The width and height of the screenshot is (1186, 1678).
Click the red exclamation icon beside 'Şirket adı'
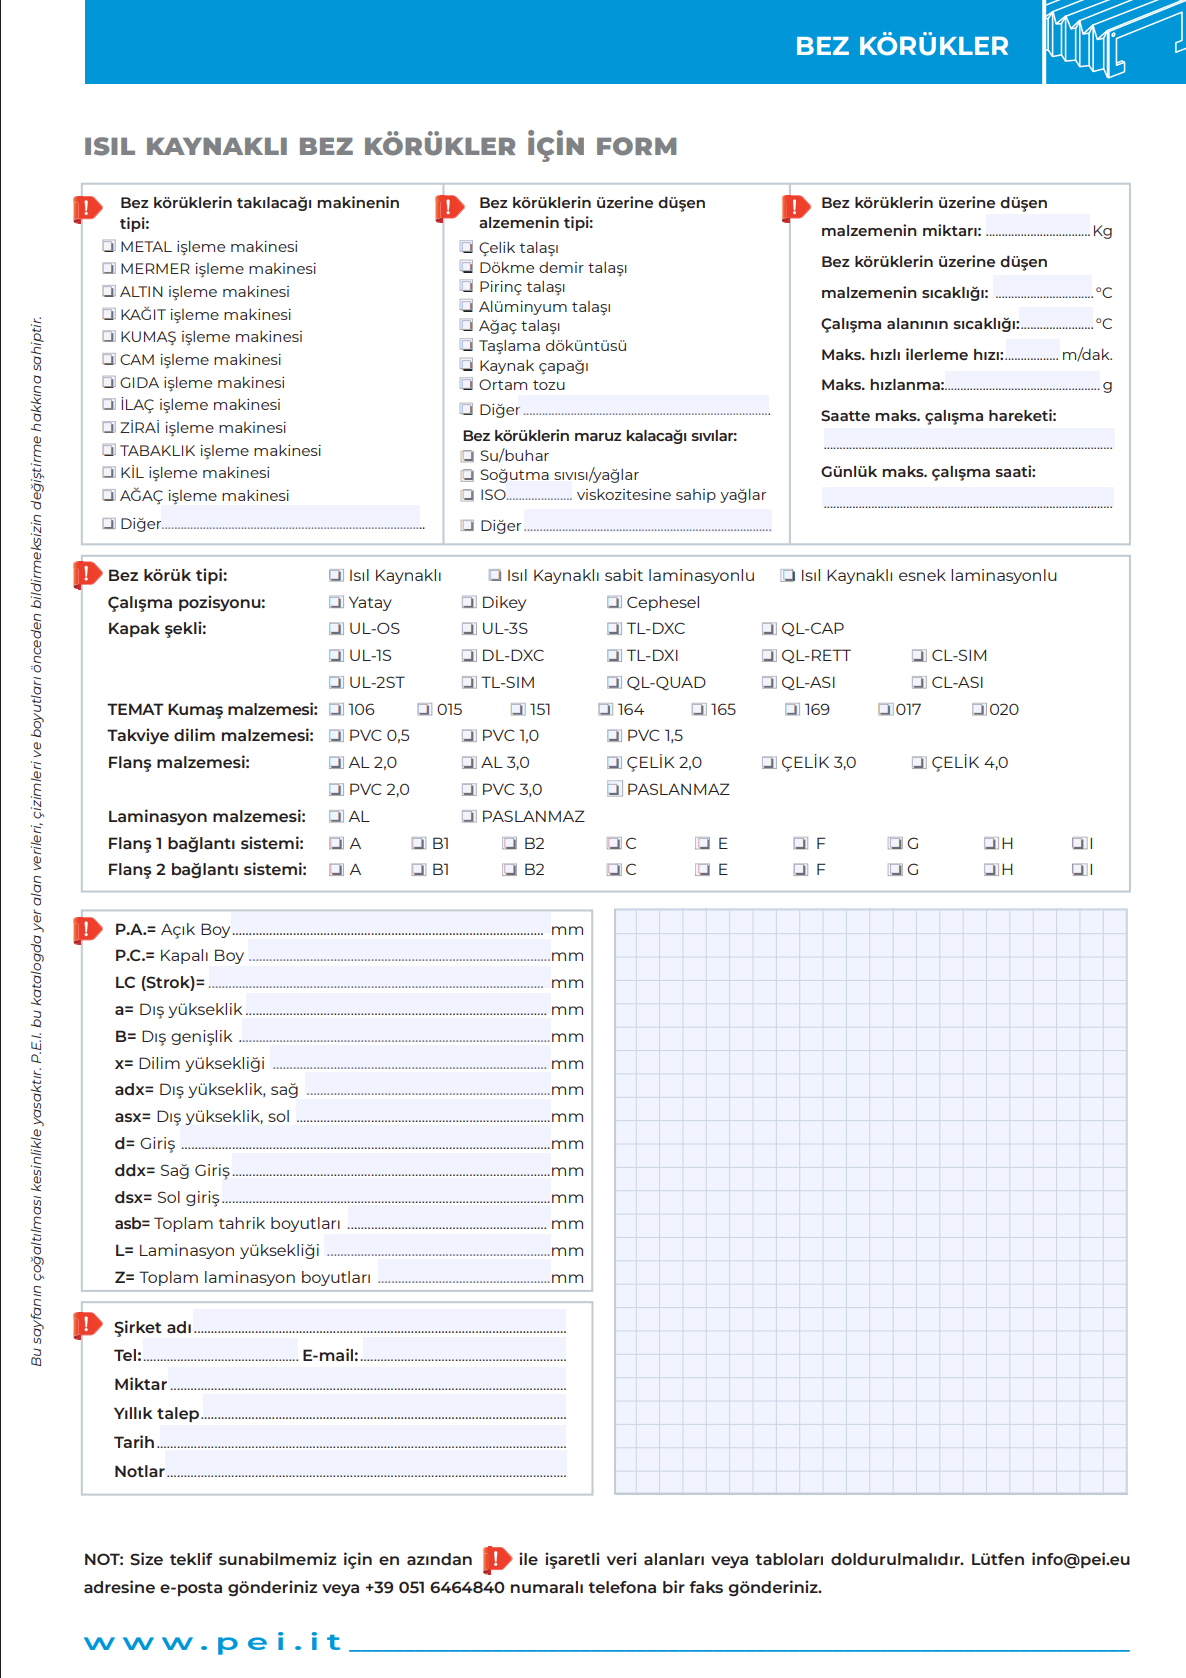[x=87, y=1326]
